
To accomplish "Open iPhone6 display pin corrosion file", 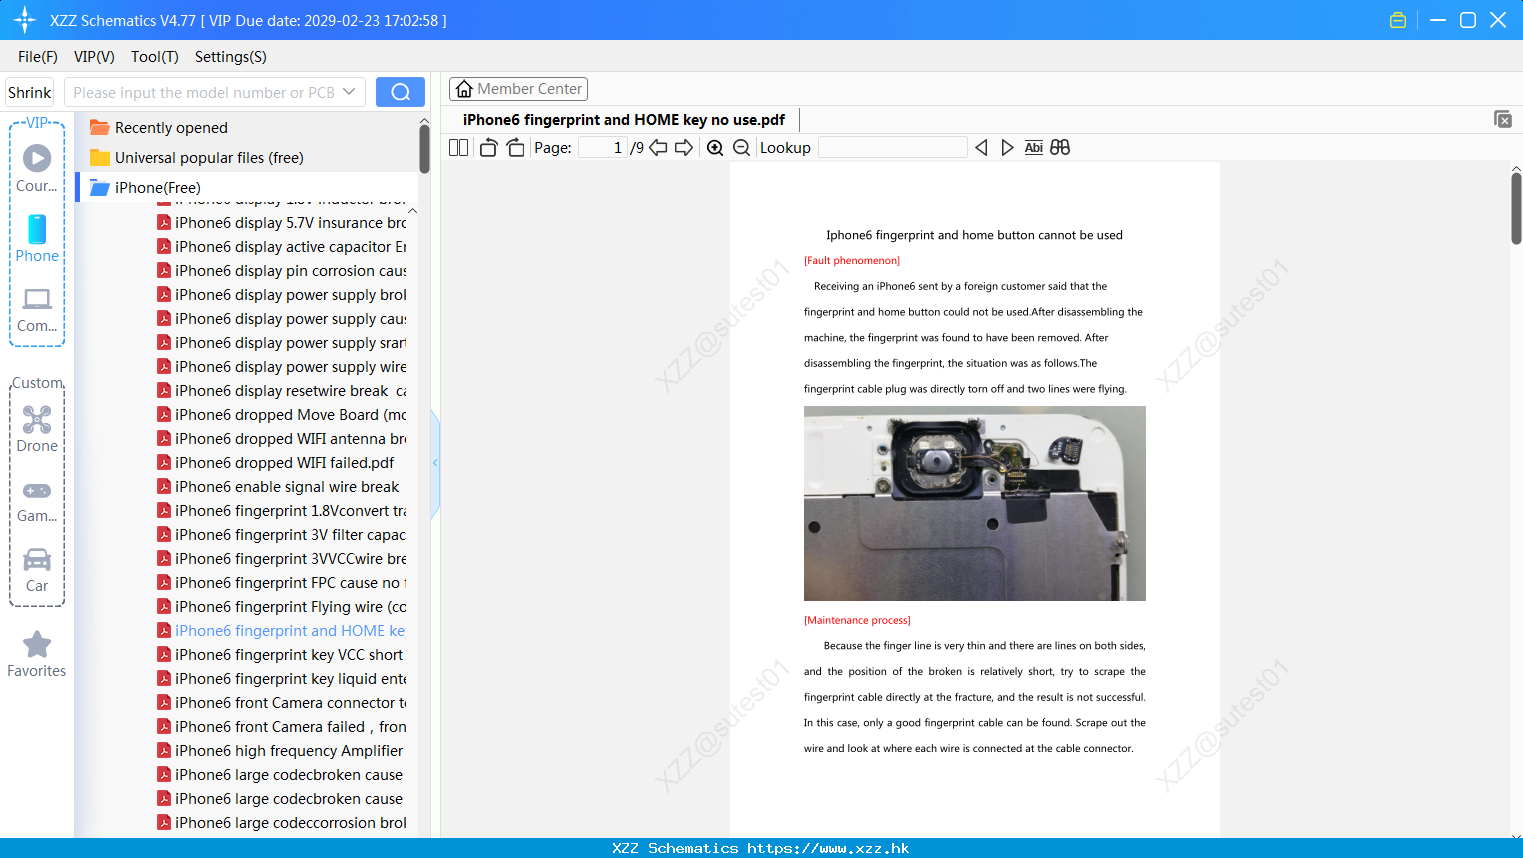I will click(282, 271).
